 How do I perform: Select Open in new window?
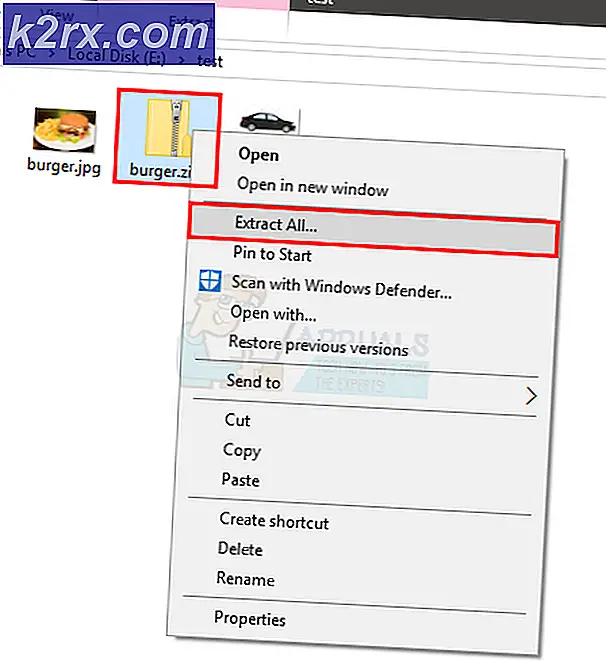coord(313,187)
